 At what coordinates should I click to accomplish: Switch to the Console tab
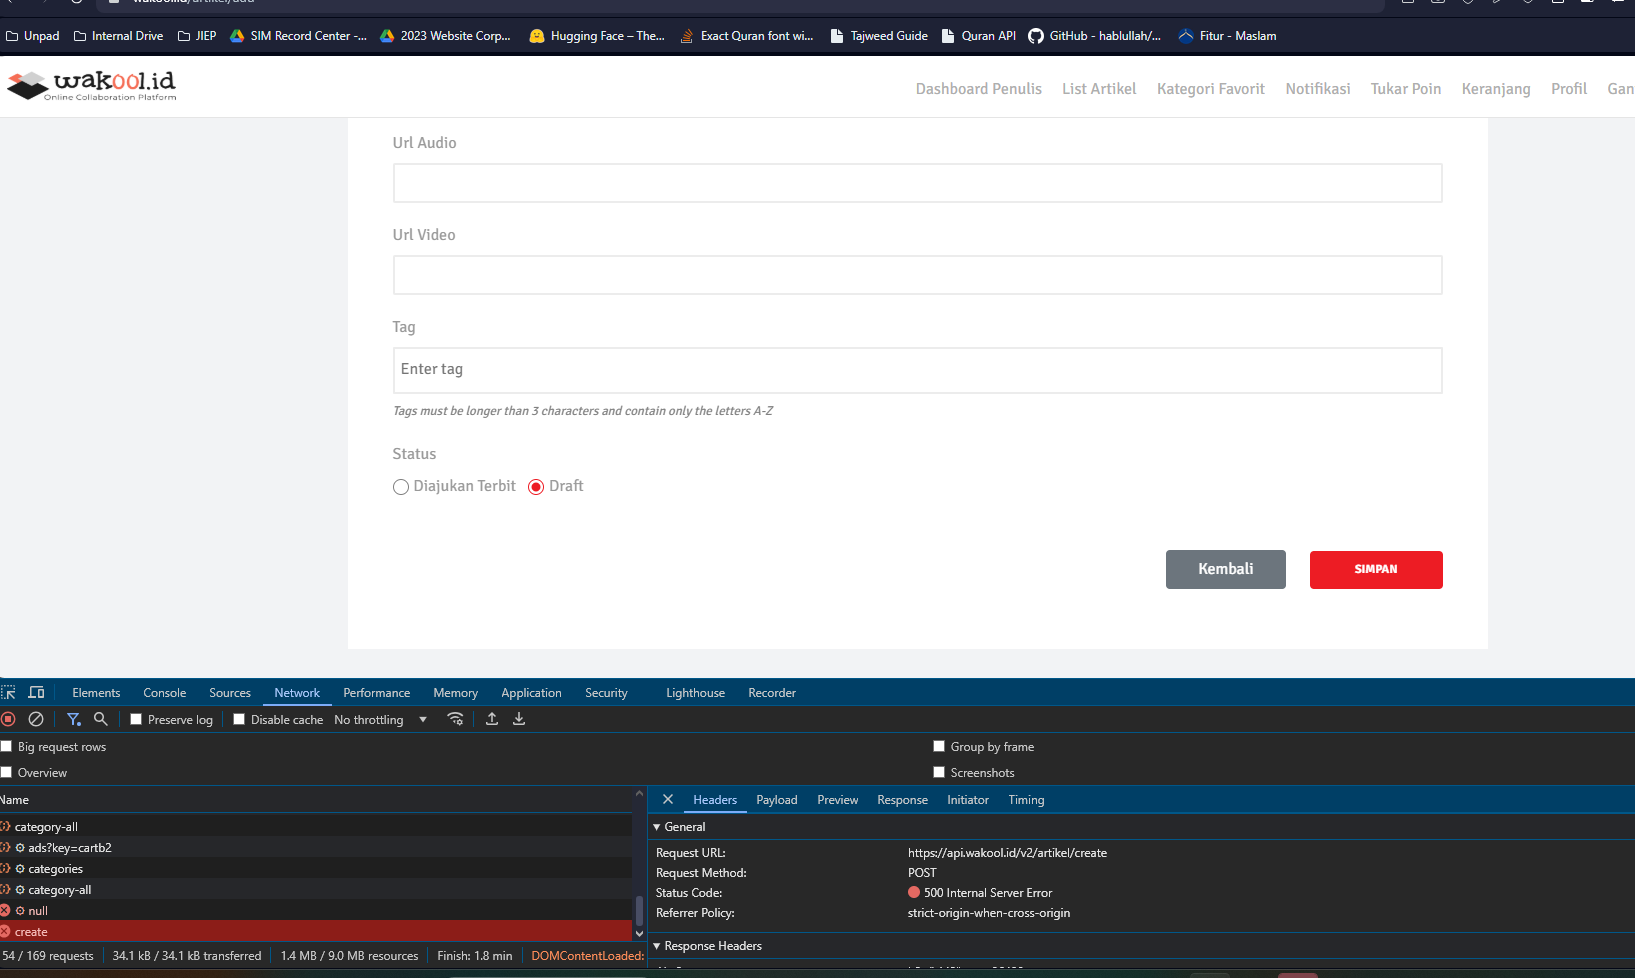pyautogui.click(x=165, y=692)
